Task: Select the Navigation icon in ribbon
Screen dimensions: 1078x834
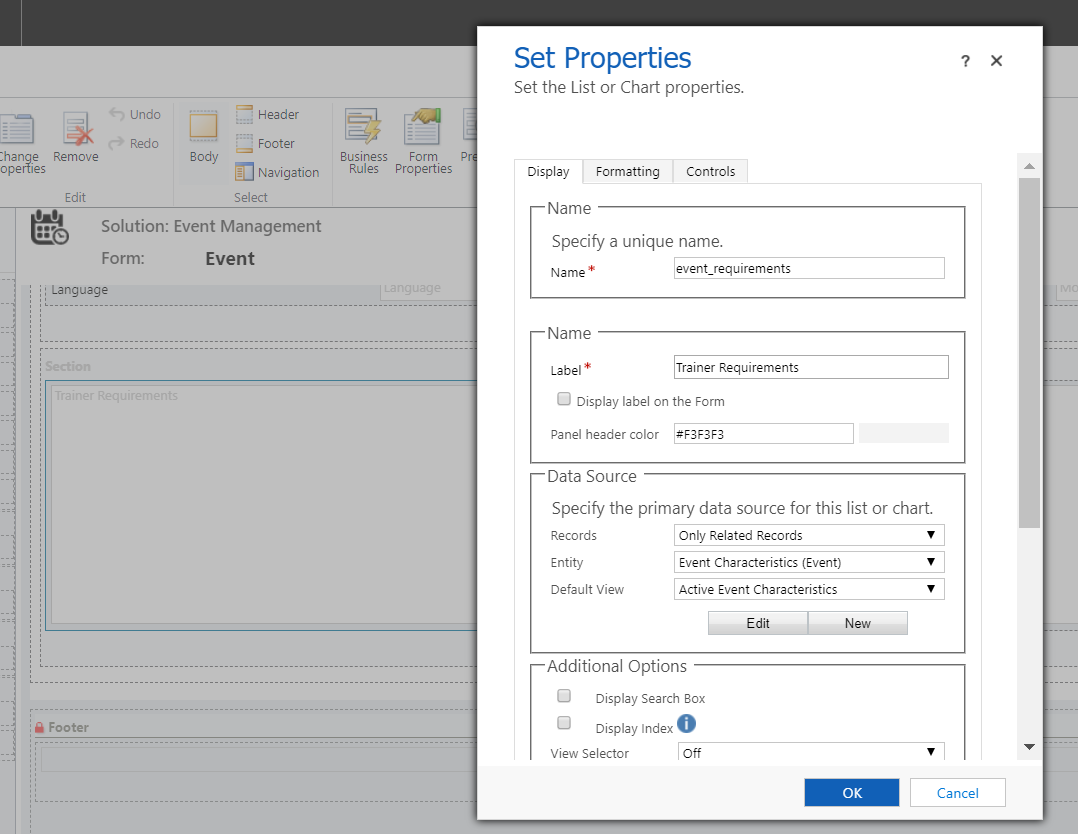Action: click(x=245, y=172)
